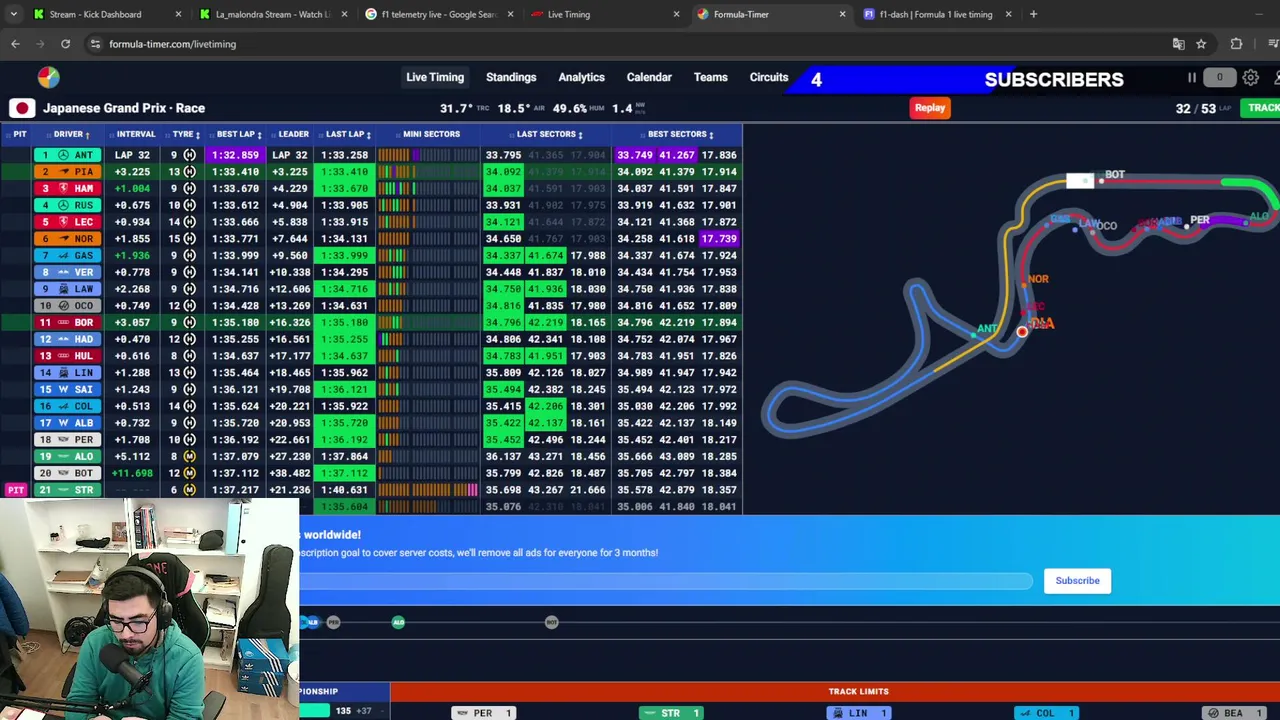Click the Japanese flag icon
The height and width of the screenshot is (720, 1280).
point(22,108)
